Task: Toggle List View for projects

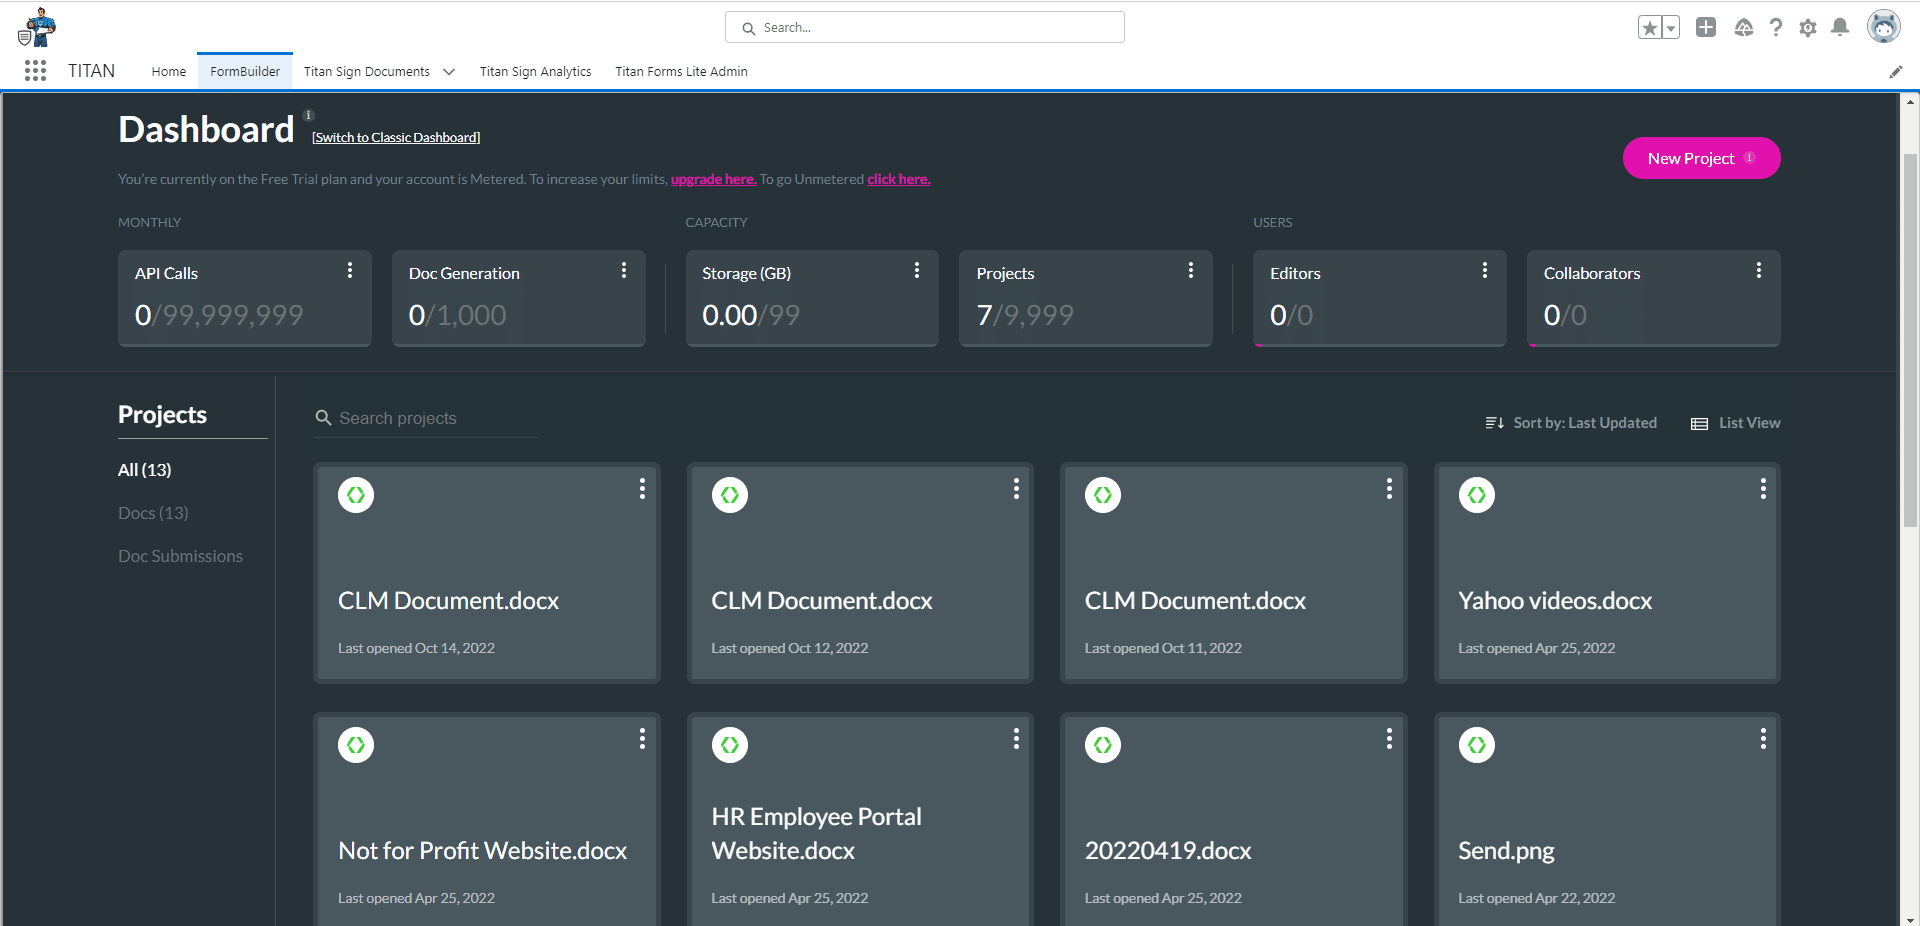Action: click(1735, 422)
